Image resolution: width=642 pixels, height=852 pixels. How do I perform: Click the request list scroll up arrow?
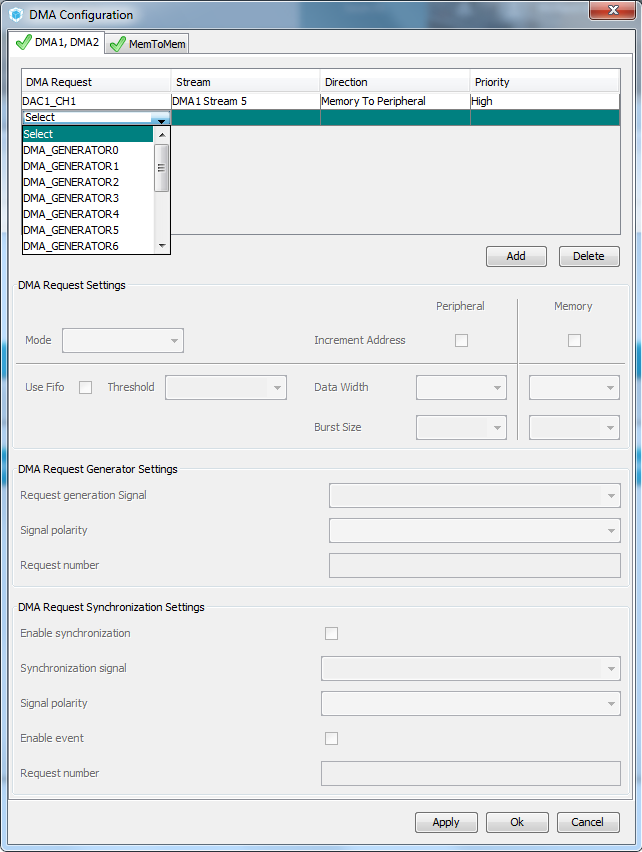162,135
